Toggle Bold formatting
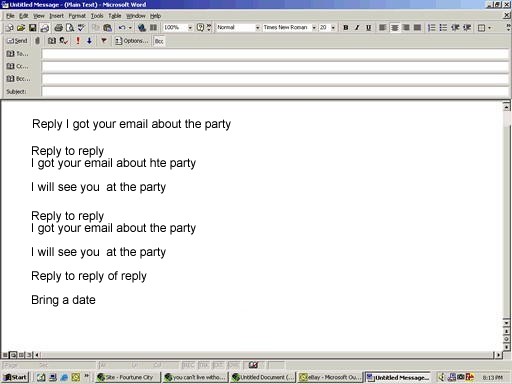This screenshot has height=384, width=512. [x=346, y=28]
